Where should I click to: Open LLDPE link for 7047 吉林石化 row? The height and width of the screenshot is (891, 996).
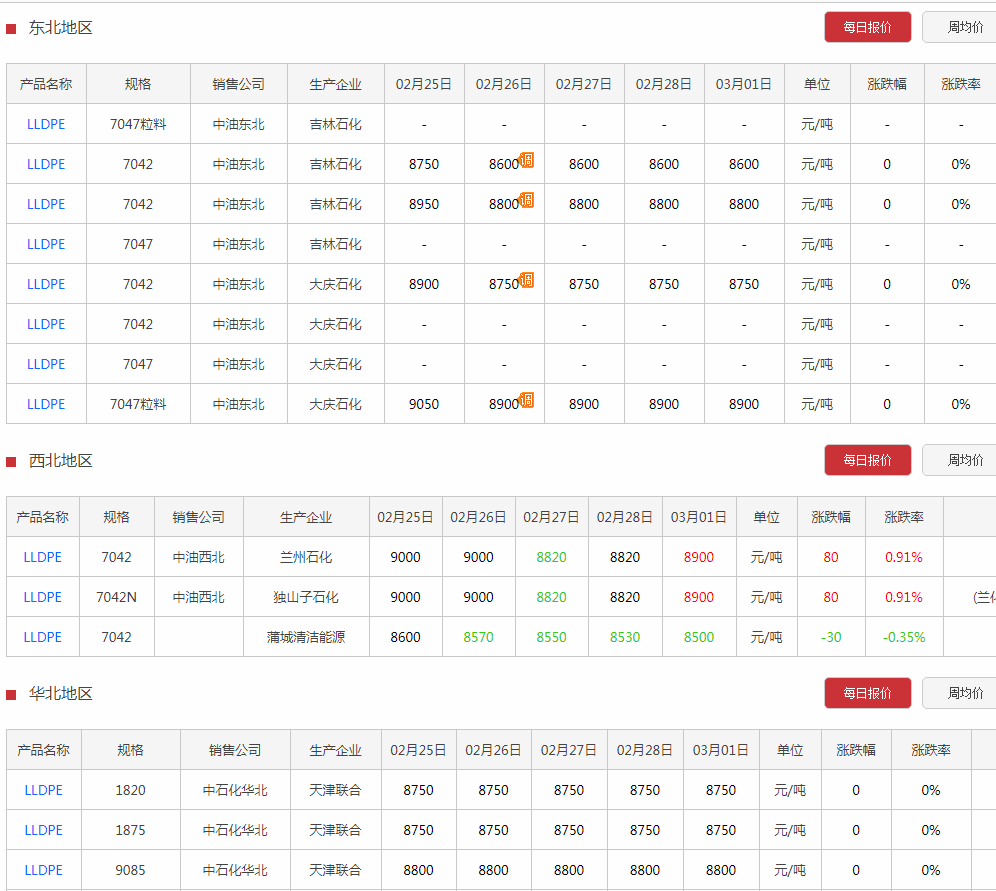[46, 245]
